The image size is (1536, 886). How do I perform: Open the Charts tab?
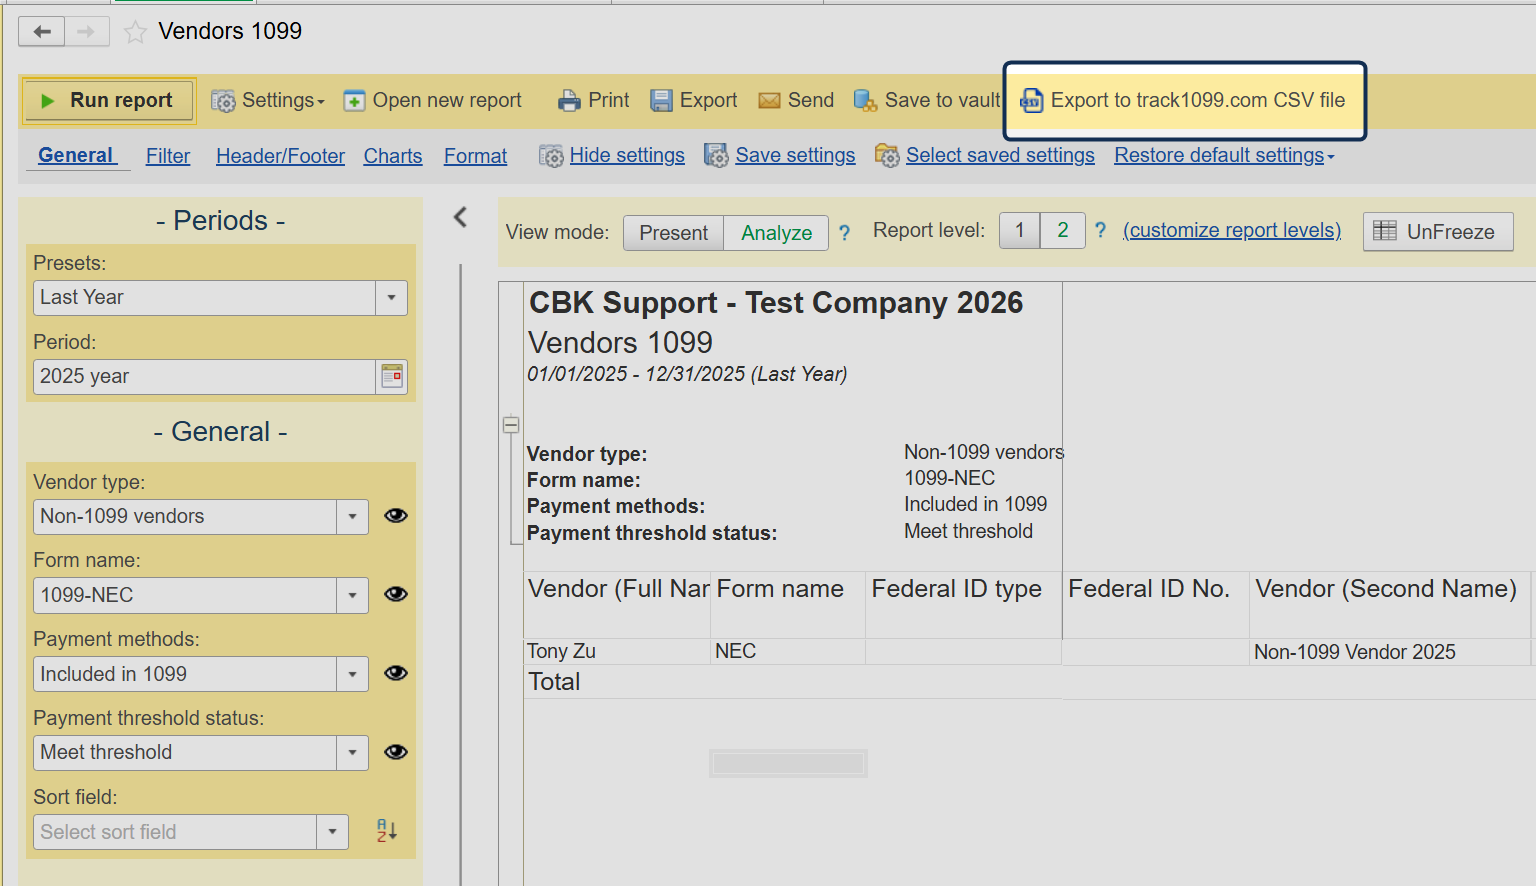click(x=393, y=156)
